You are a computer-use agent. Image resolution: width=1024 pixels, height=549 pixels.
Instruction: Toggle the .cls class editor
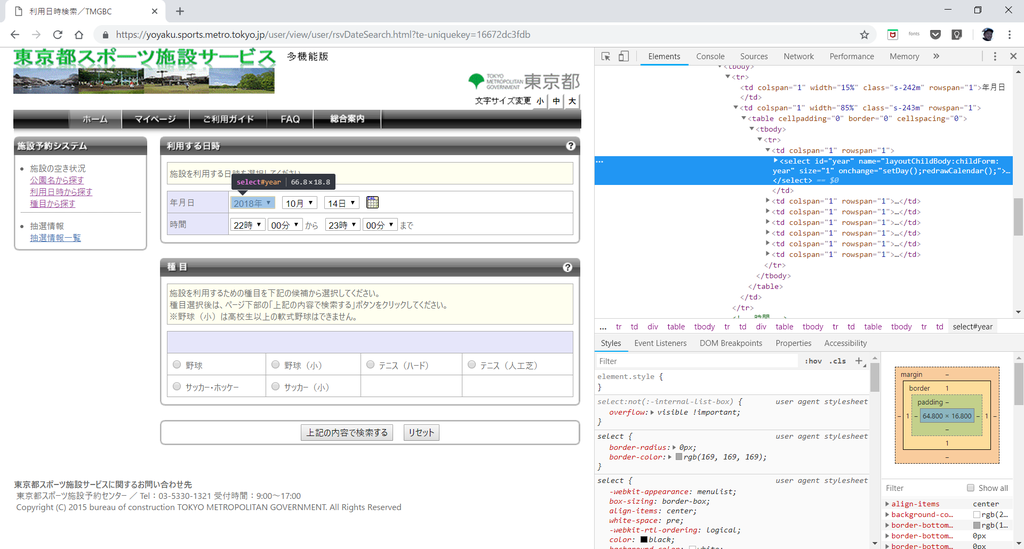838,361
